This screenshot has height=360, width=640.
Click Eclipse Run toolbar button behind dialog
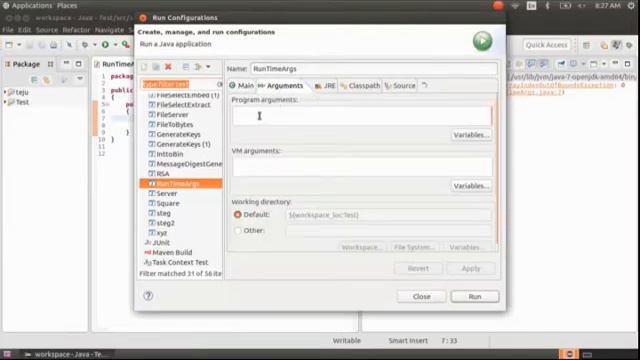point(105,44)
